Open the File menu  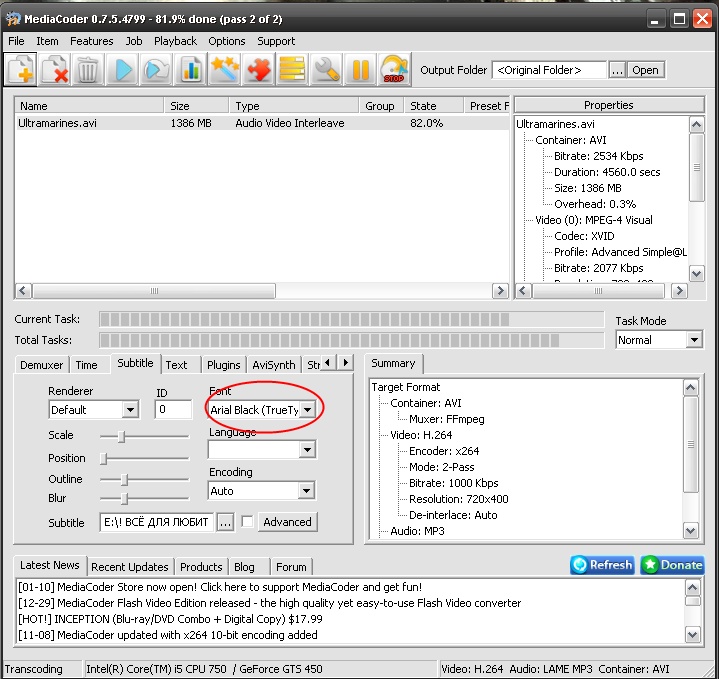16,41
